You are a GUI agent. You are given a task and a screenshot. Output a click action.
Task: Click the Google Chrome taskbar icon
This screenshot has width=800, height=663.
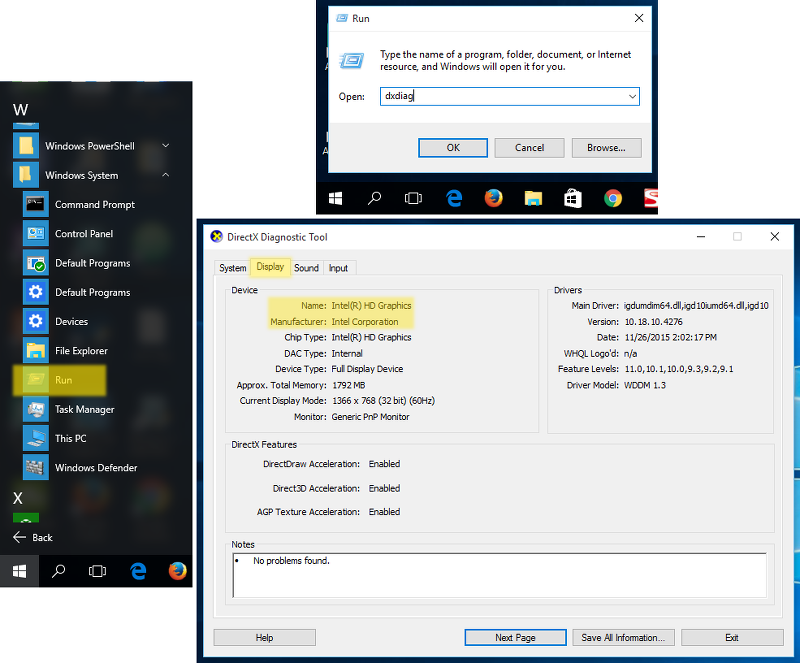(613, 198)
